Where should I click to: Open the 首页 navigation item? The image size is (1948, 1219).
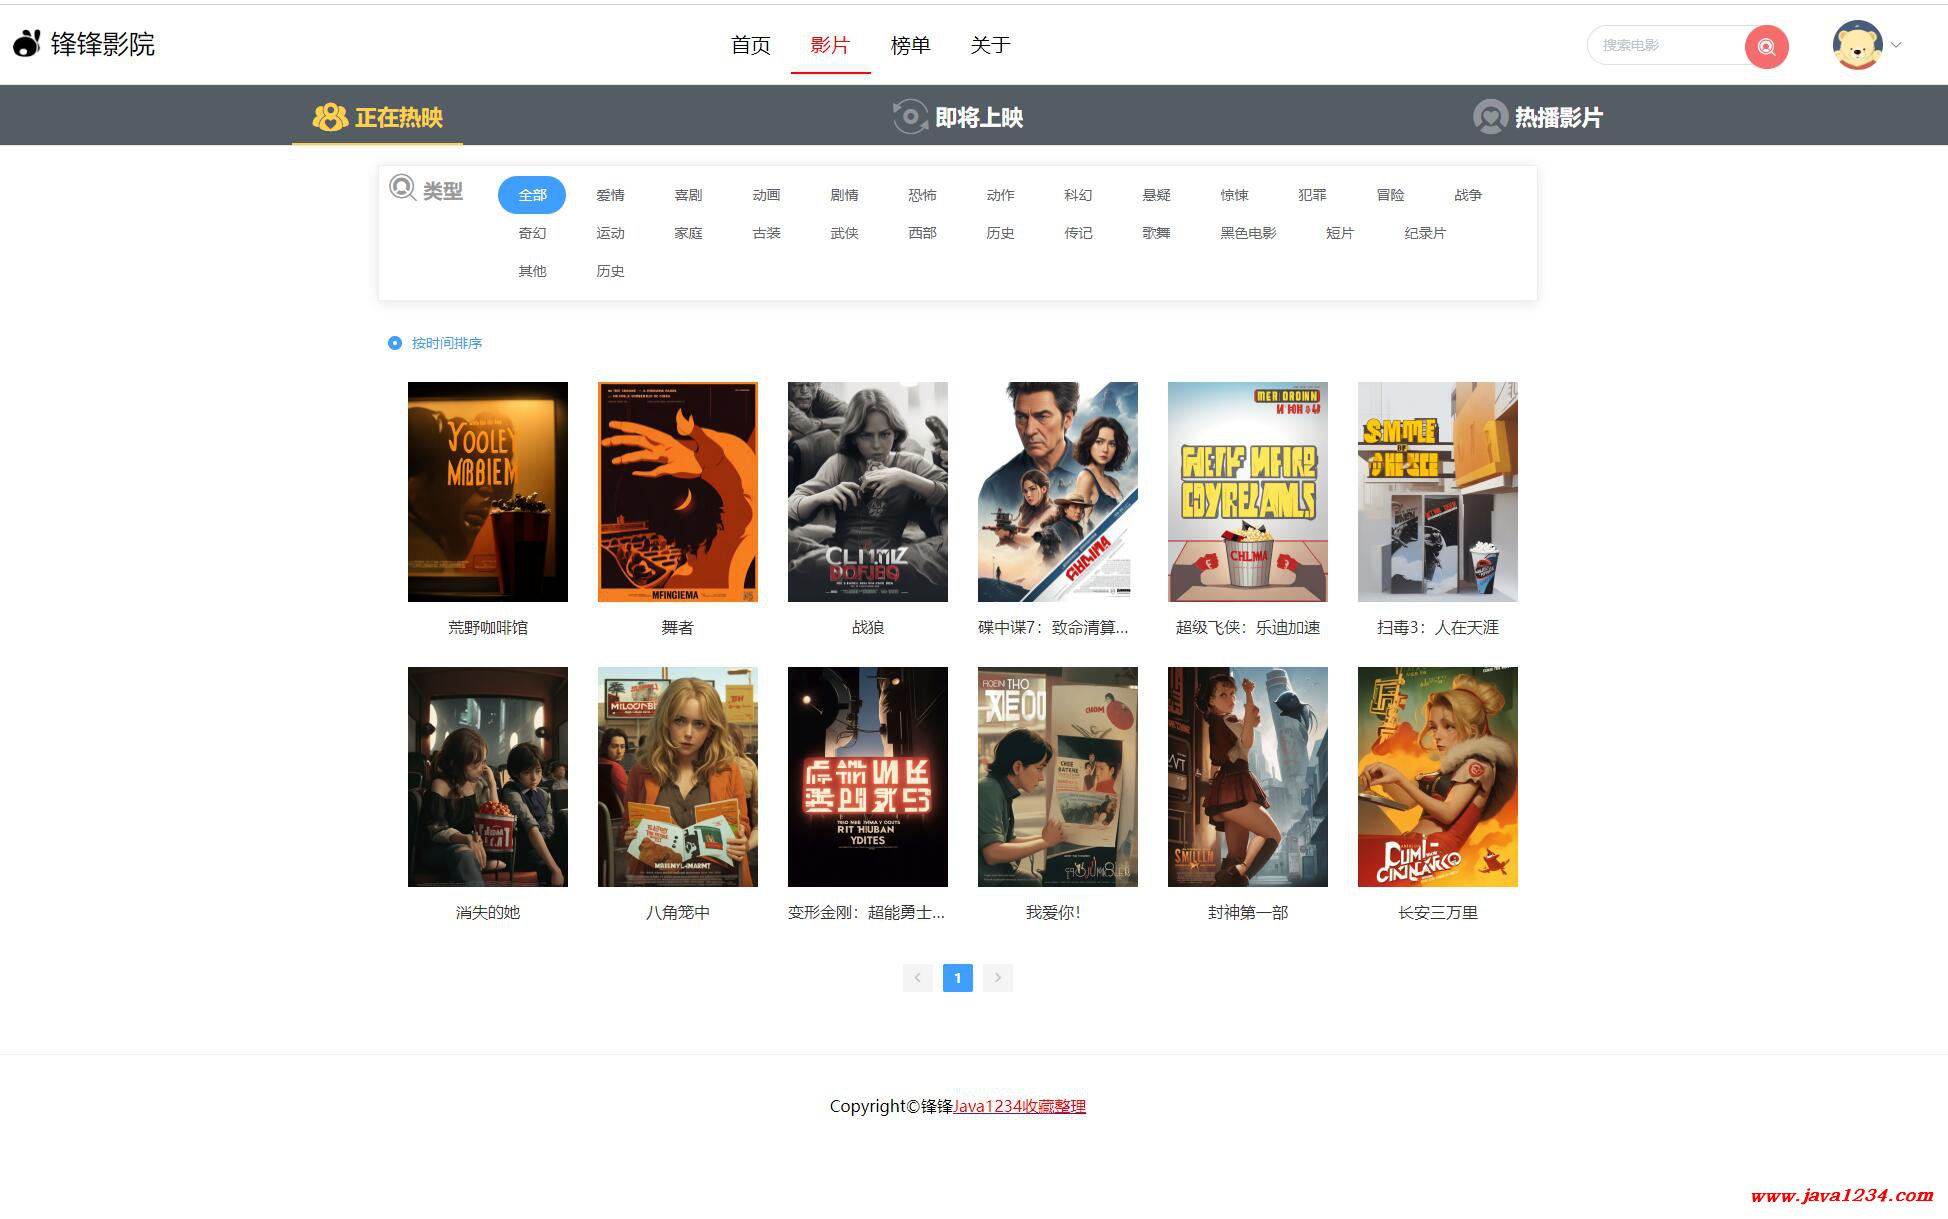coord(750,45)
